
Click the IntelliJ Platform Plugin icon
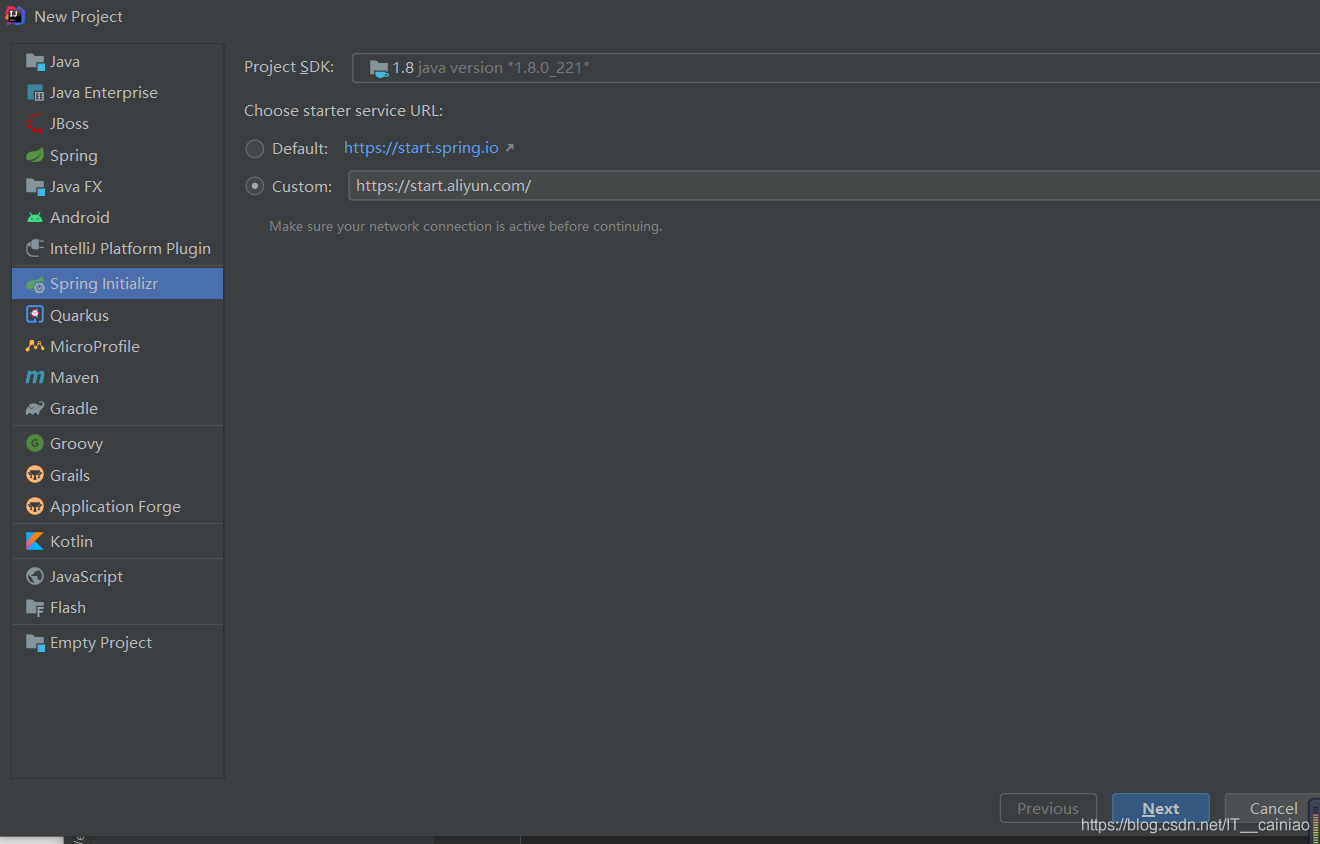tap(35, 249)
